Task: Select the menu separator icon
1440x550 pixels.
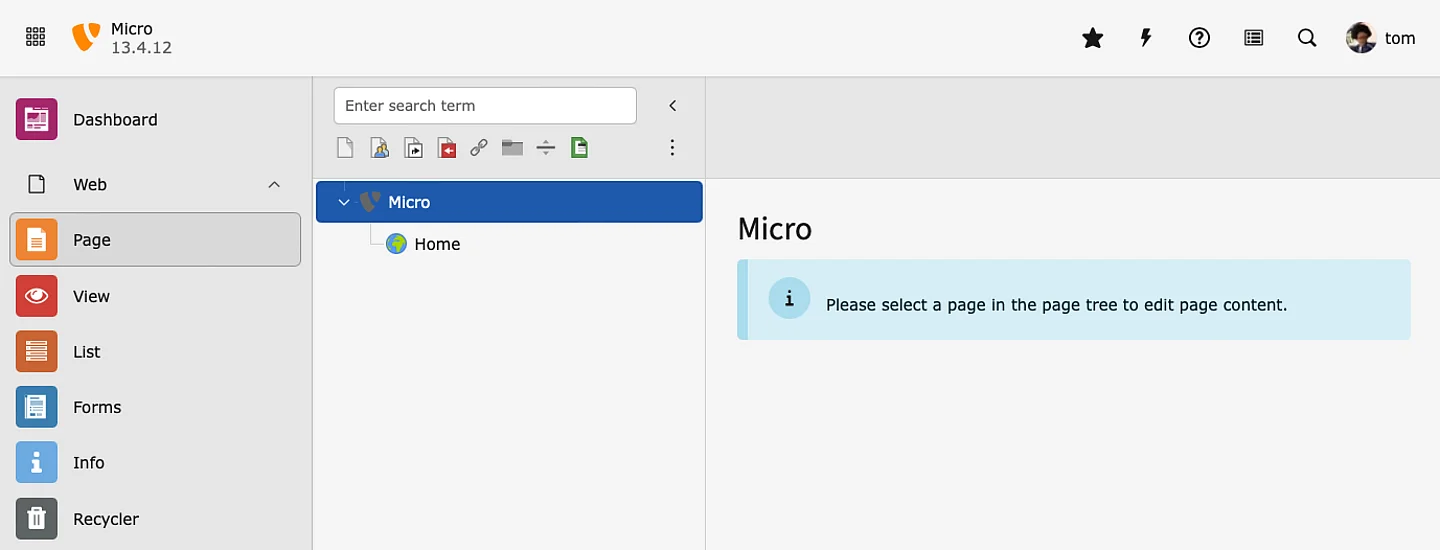Action: [x=545, y=148]
